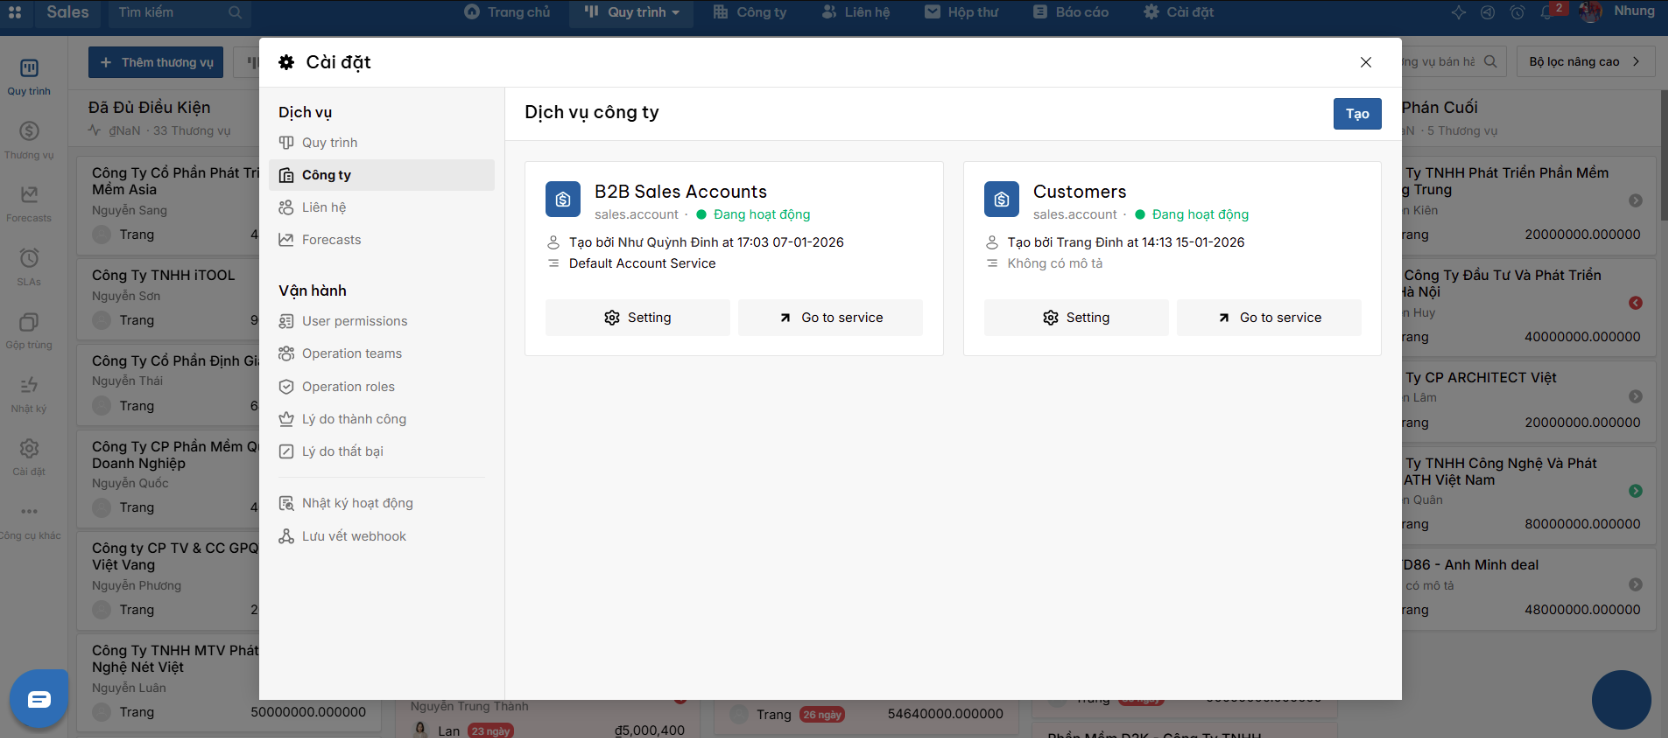1668x738 pixels.
Task: Click arrow icon on Anh Minh deal card
Action: coord(1635,585)
